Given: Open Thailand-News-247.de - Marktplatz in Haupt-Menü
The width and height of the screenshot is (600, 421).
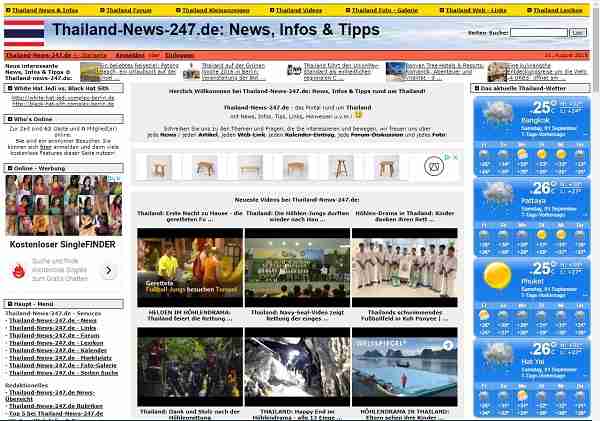Looking at the screenshot, I should click(x=60, y=358).
